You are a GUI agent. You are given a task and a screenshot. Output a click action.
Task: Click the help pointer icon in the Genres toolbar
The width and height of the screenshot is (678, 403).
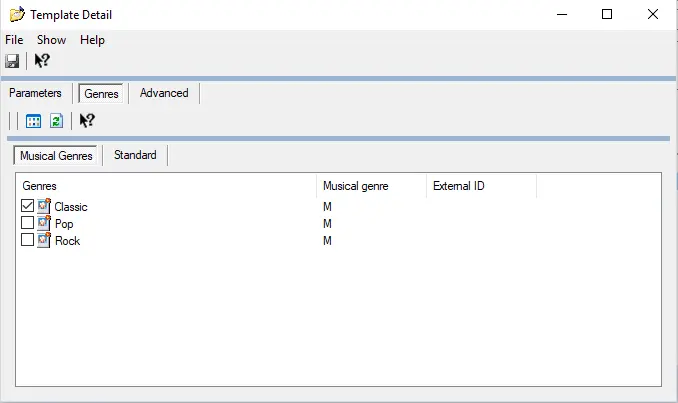click(87, 121)
